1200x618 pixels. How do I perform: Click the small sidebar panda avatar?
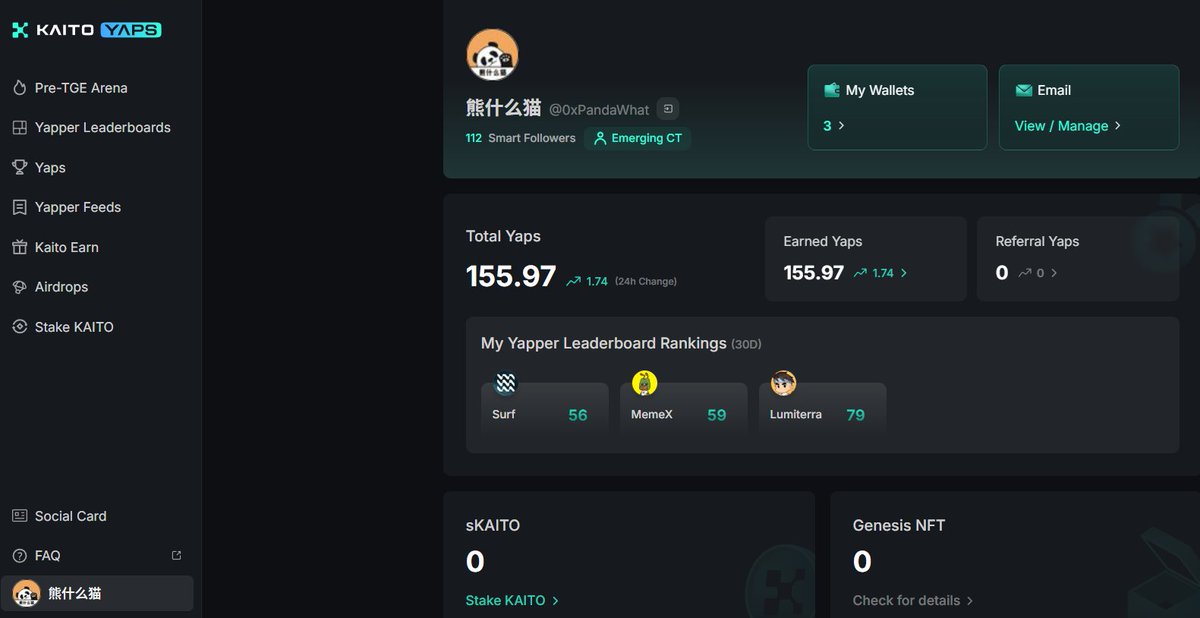[x=26, y=593]
